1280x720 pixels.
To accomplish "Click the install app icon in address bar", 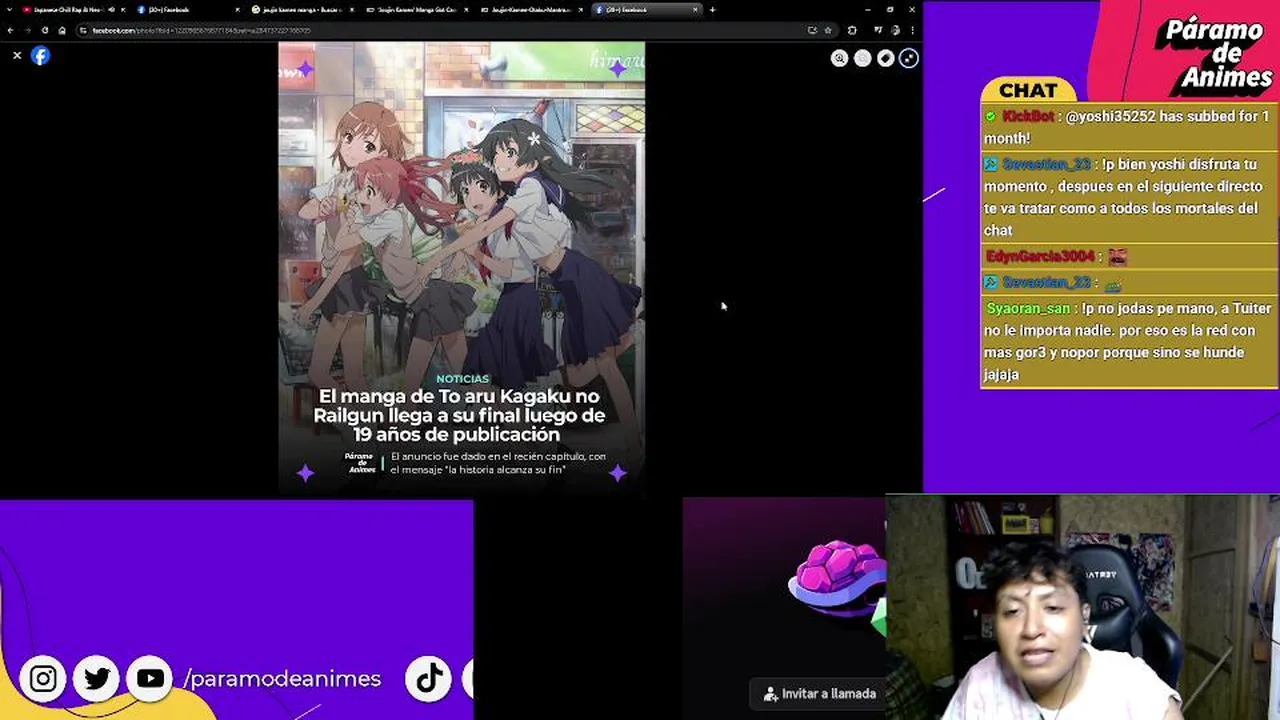I will 812,30.
